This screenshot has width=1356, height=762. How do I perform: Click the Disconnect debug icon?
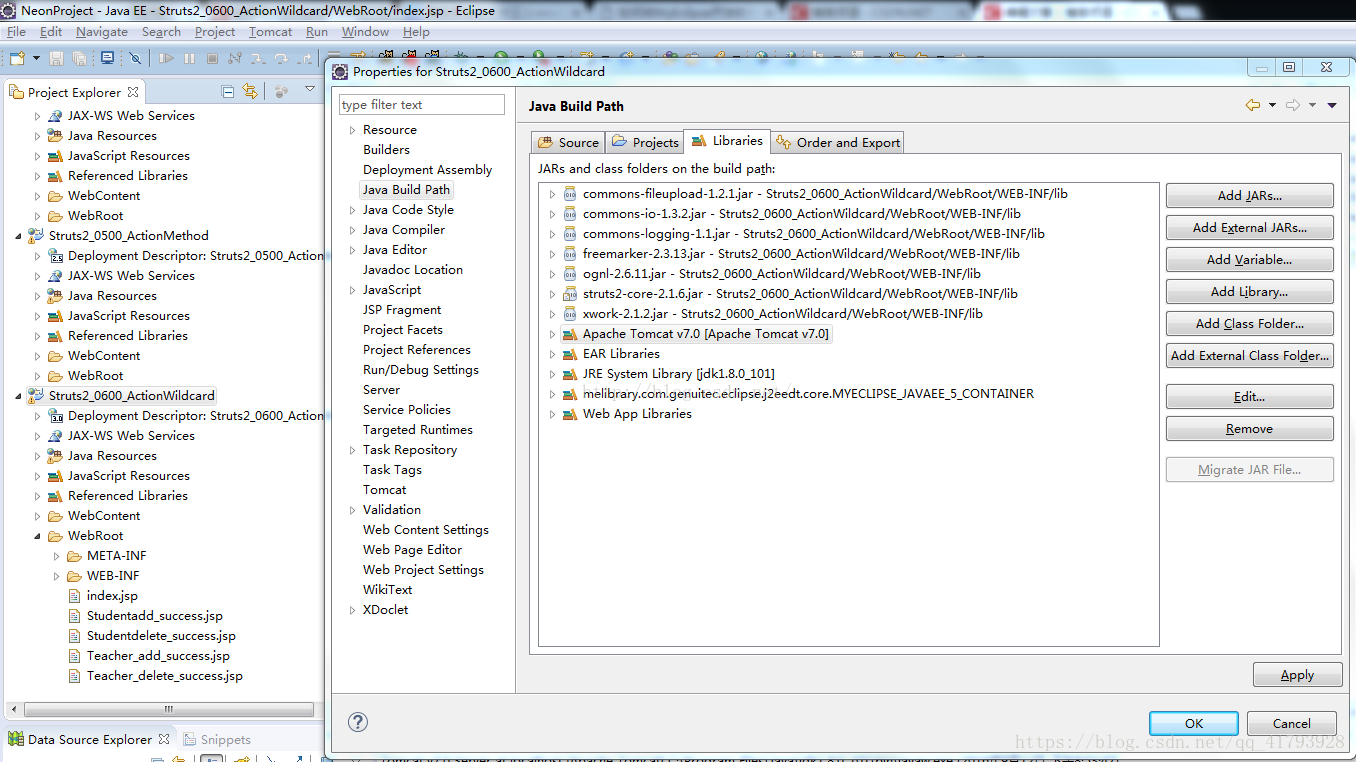click(235, 59)
